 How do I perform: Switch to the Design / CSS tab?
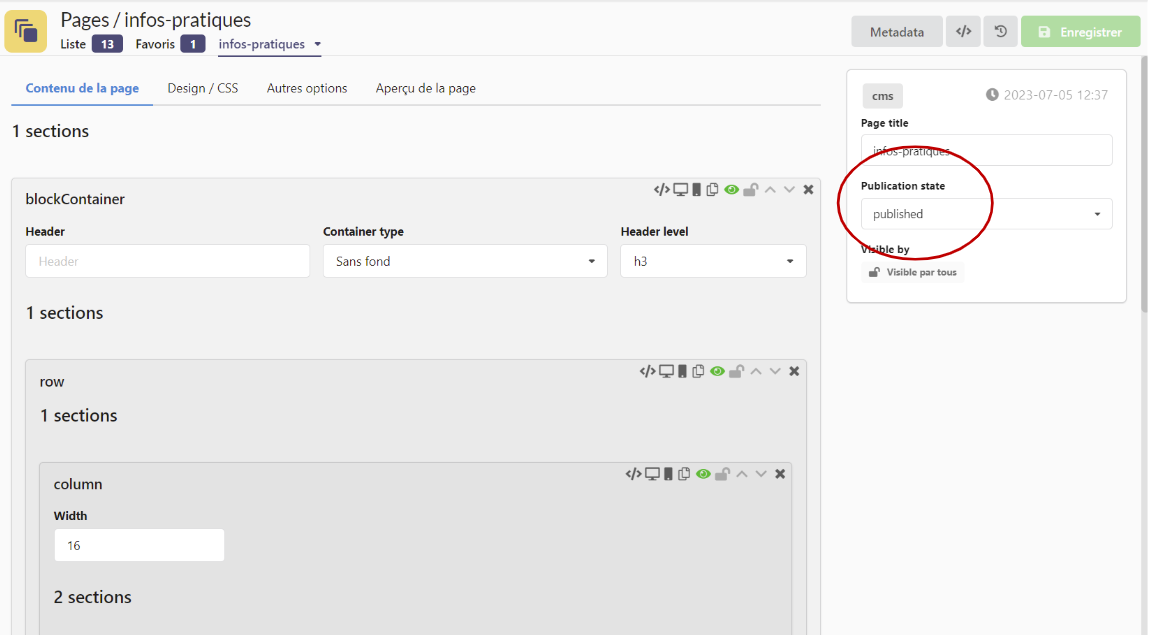click(203, 88)
